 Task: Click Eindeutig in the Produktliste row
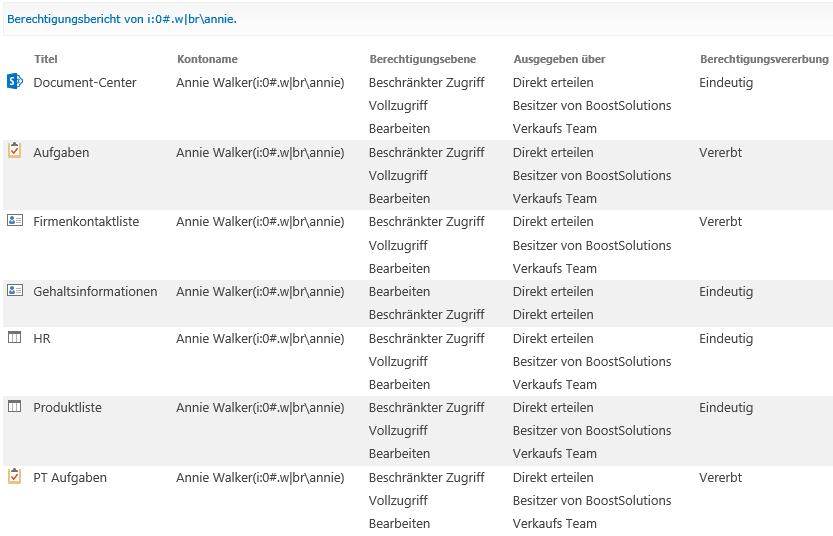point(726,407)
